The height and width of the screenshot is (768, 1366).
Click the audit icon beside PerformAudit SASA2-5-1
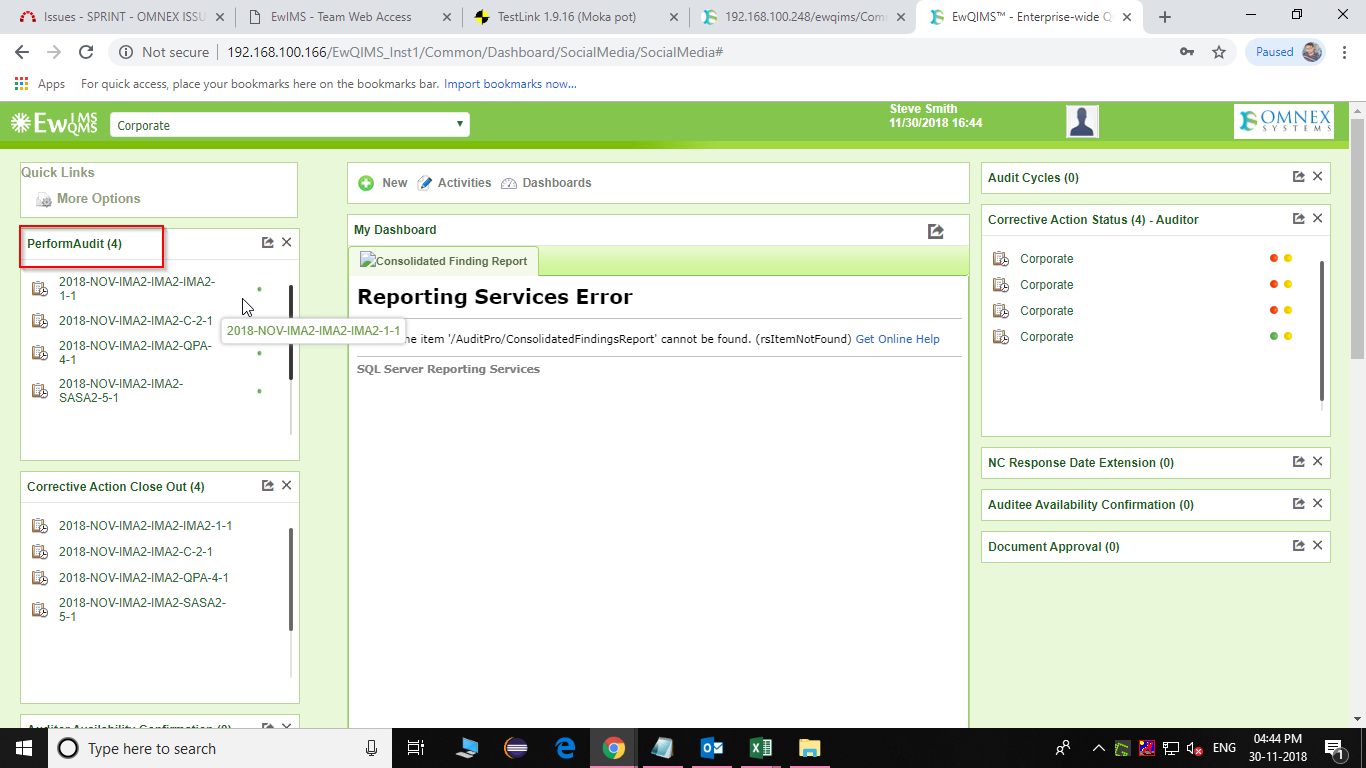click(x=40, y=391)
